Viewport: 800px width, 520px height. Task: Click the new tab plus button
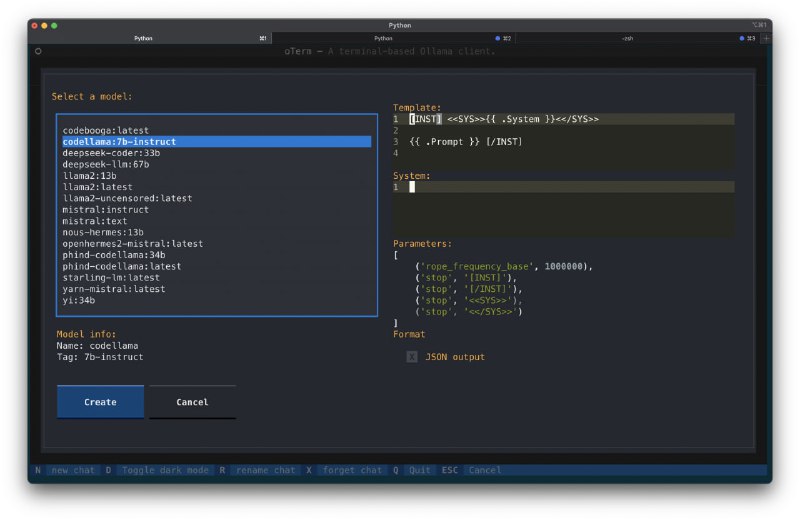pyautogui.click(x=766, y=38)
